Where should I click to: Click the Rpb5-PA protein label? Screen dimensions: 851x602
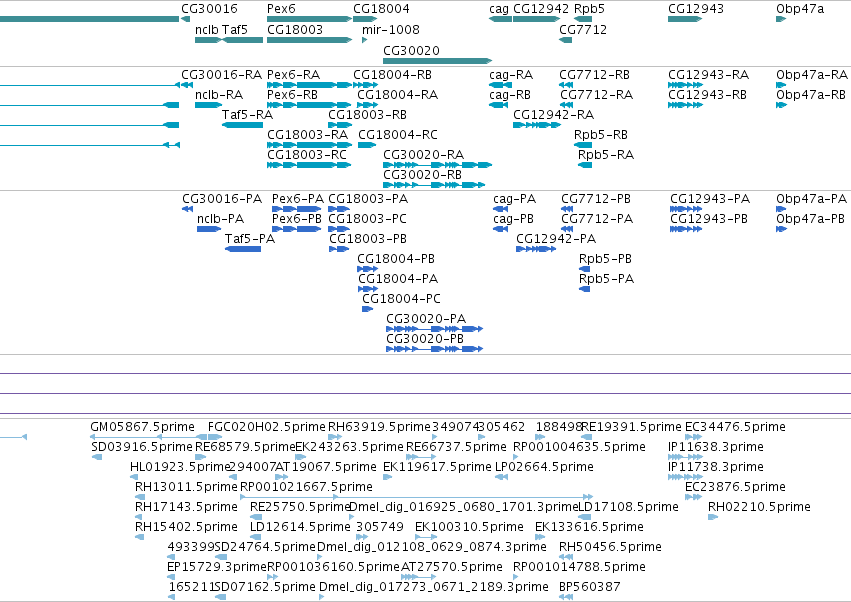click(606, 279)
